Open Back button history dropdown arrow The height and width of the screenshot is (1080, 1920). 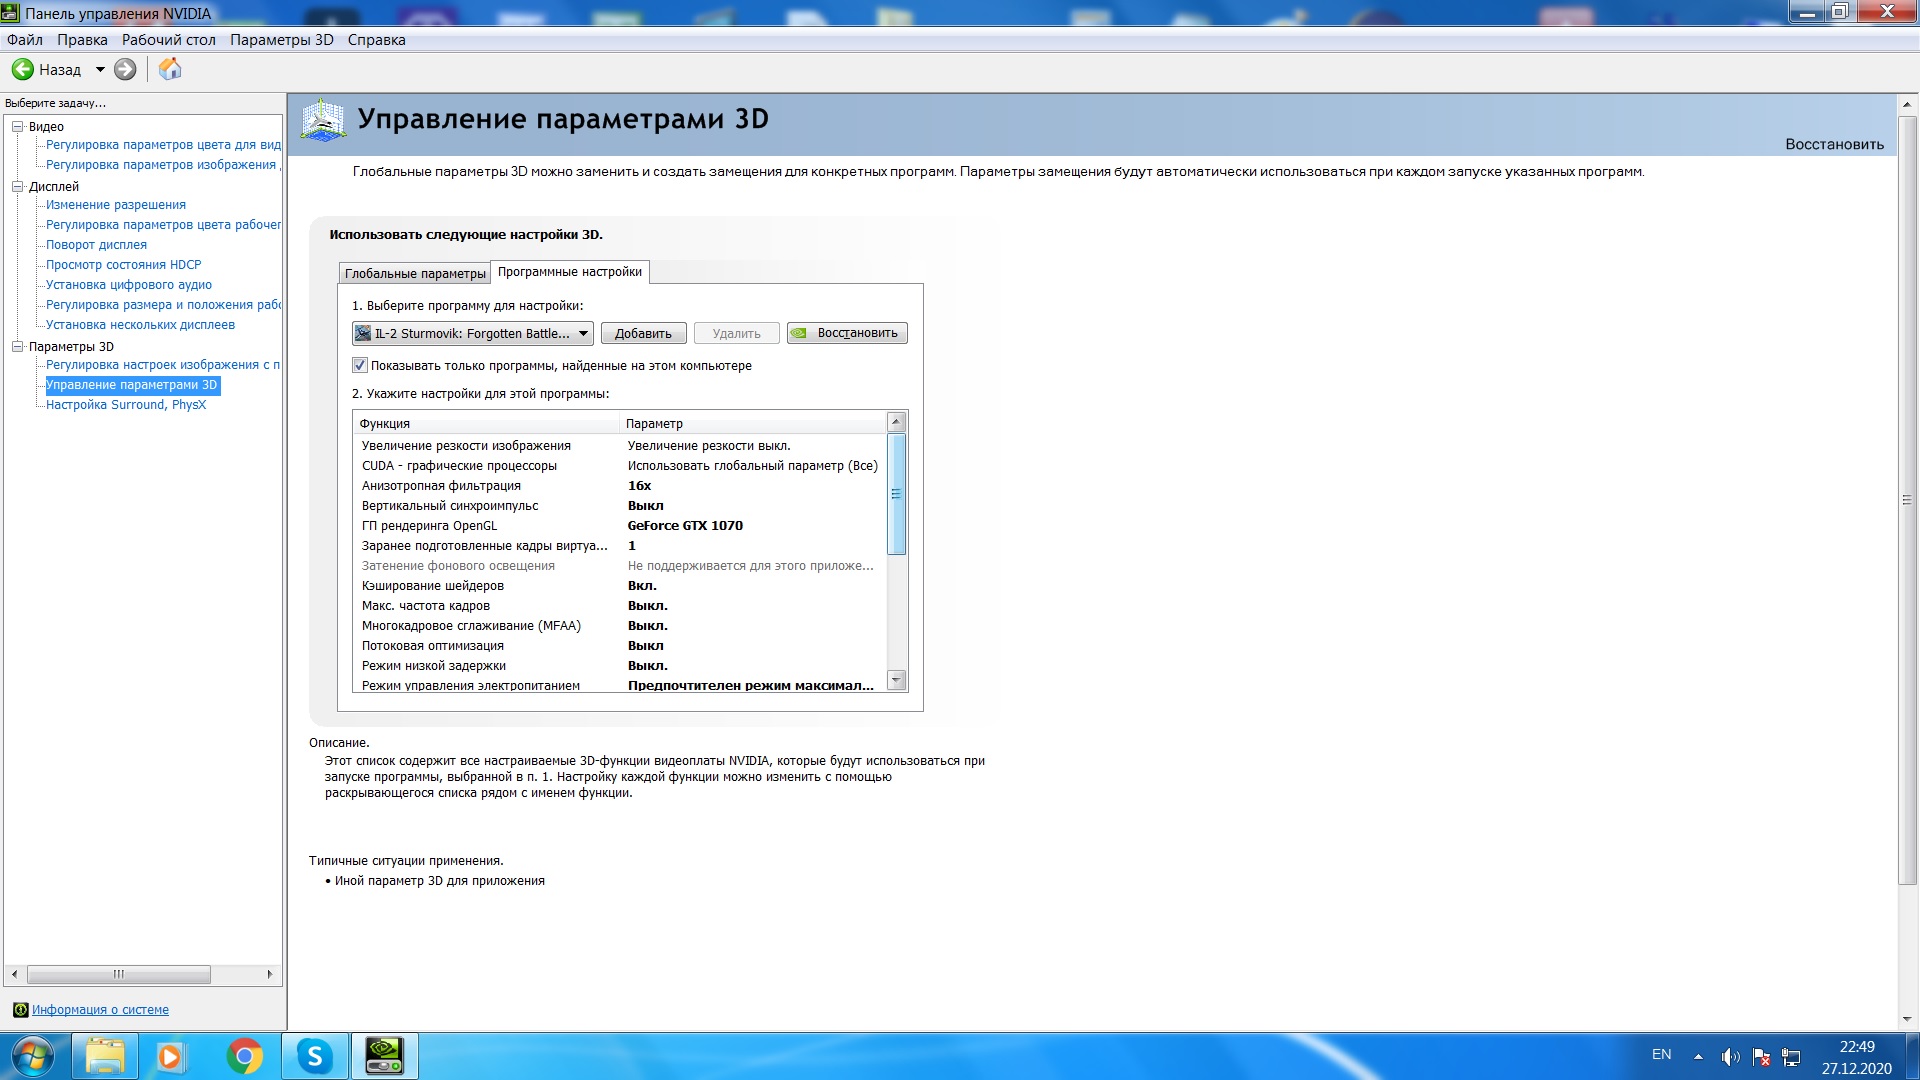(x=100, y=69)
